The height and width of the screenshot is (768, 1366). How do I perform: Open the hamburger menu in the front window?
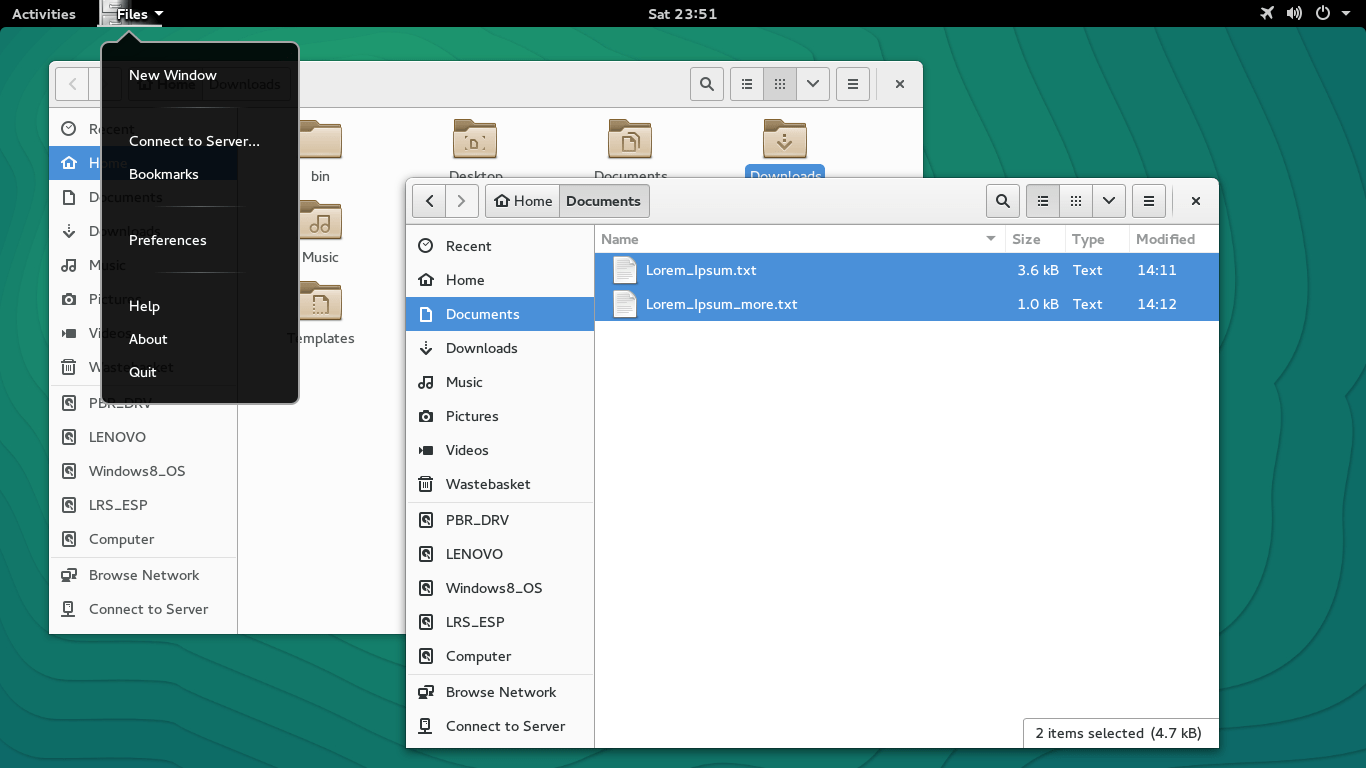point(1148,200)
